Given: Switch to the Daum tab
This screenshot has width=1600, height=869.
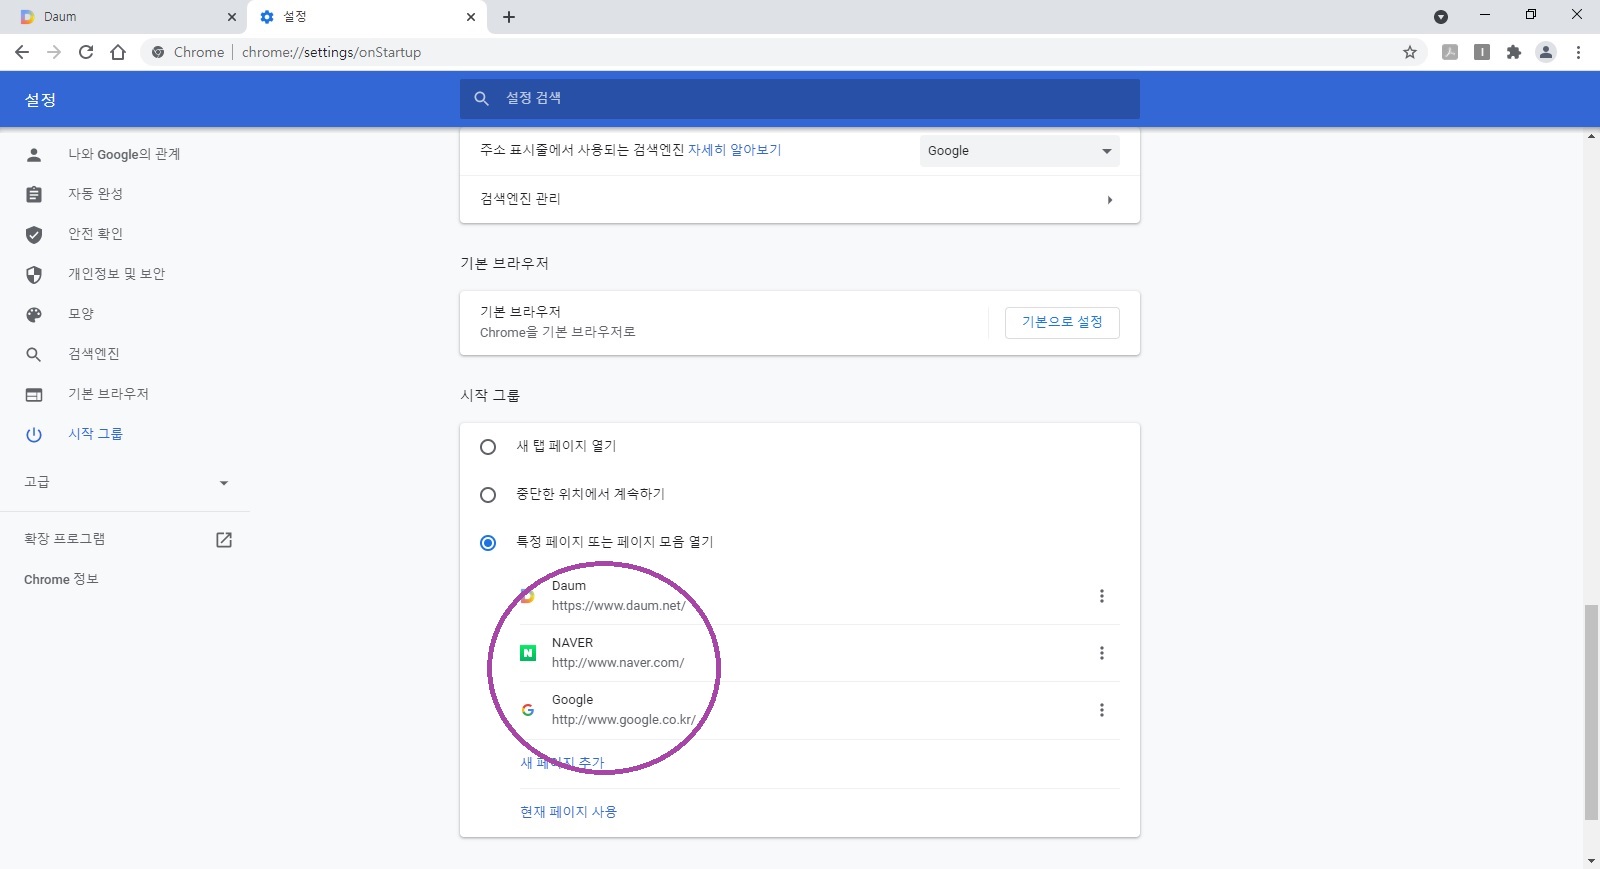Looking at the screenshot, I should [127, 17].
